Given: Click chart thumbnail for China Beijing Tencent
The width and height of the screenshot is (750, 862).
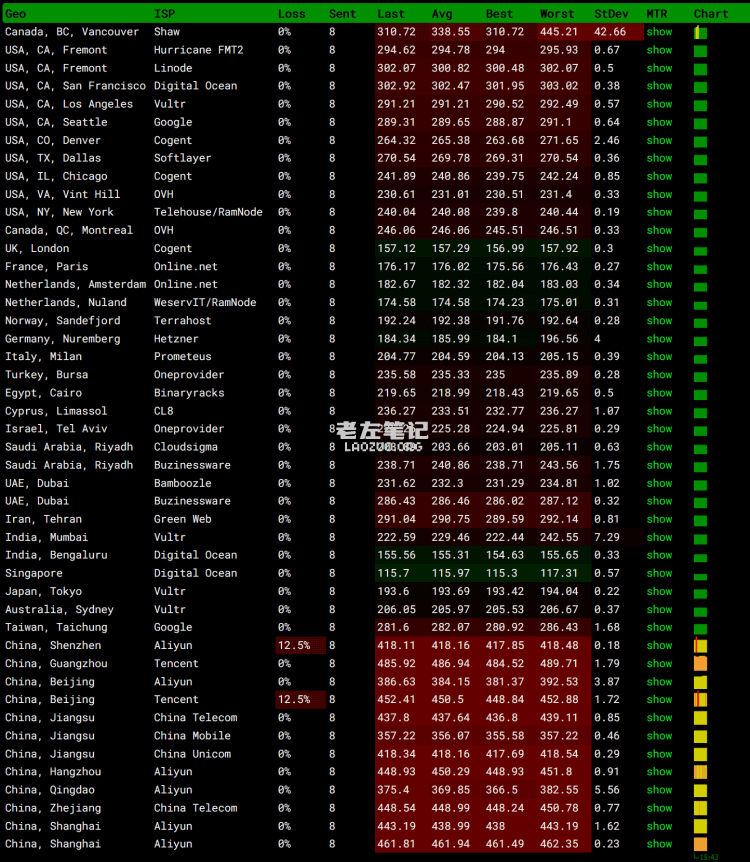Looking at the screenshot, I should pyautogui.click(x=701, y=699).
